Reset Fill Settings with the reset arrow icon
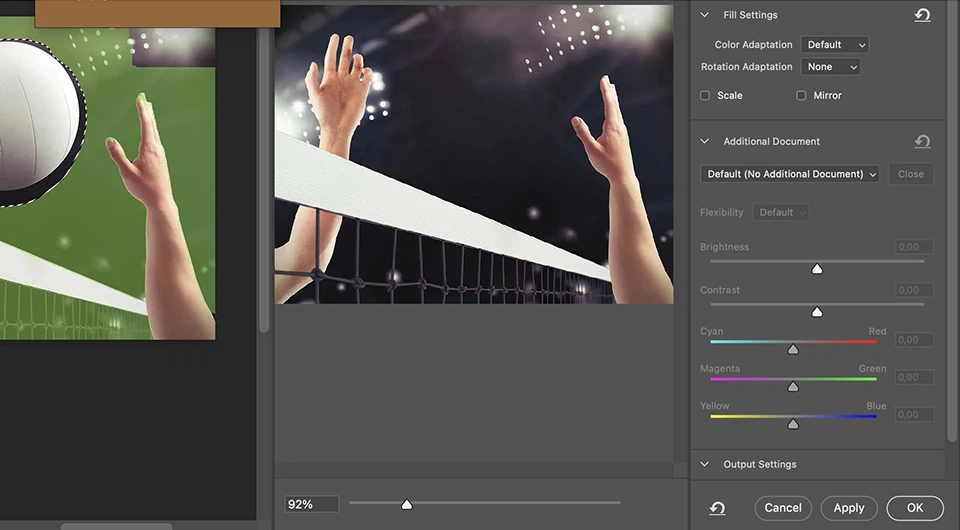960x530 pixels. pos(922,15)
